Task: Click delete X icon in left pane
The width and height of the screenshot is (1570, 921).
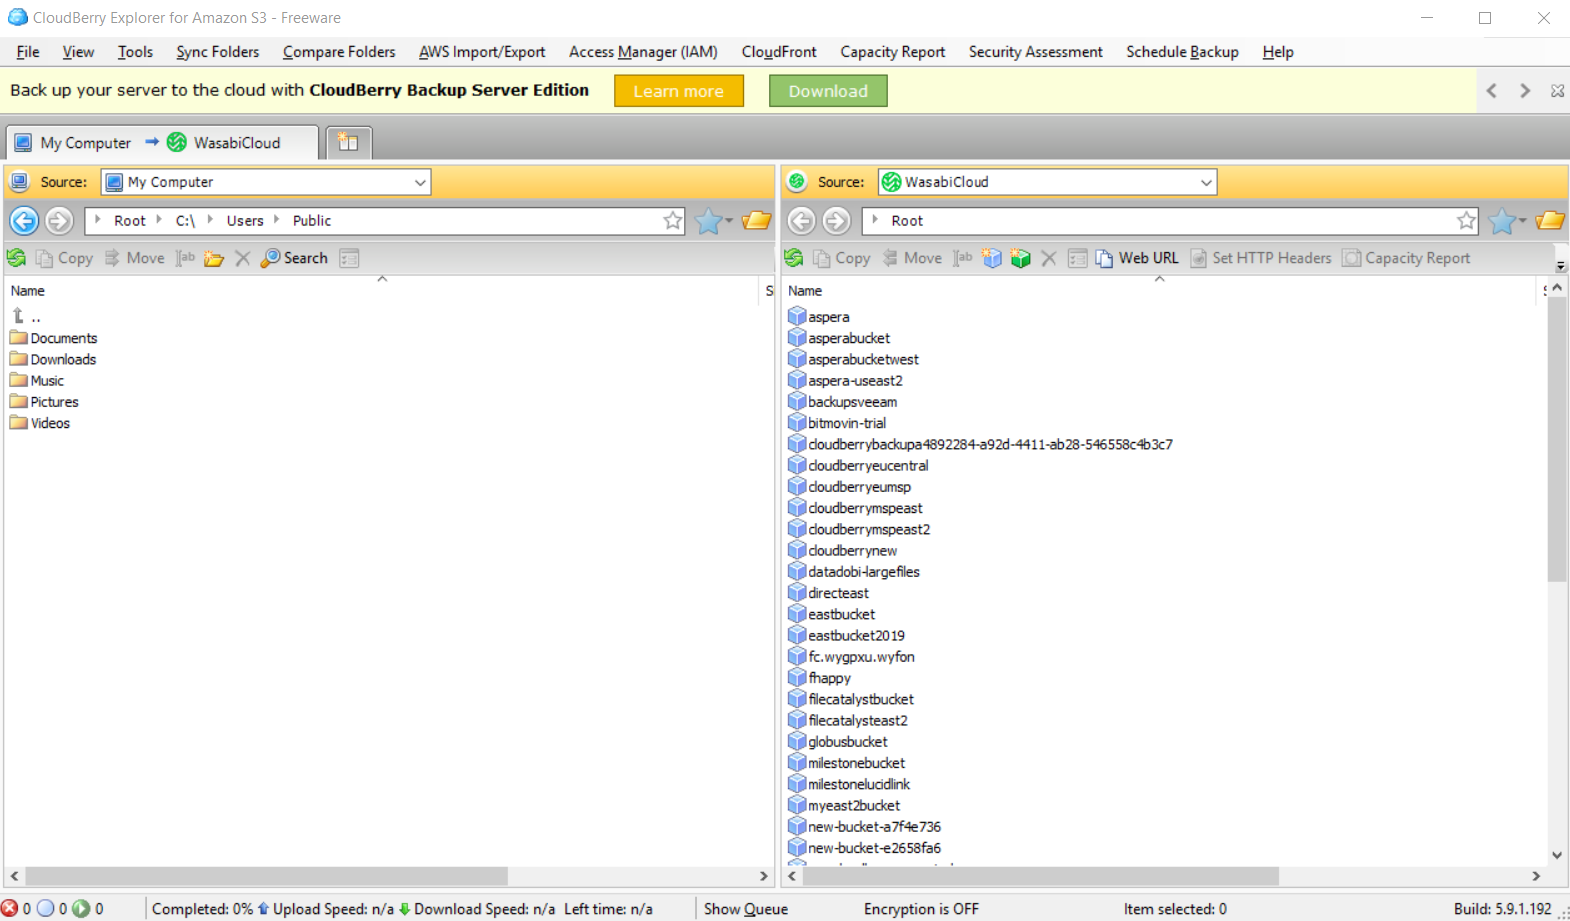Action: click(242, 258)
